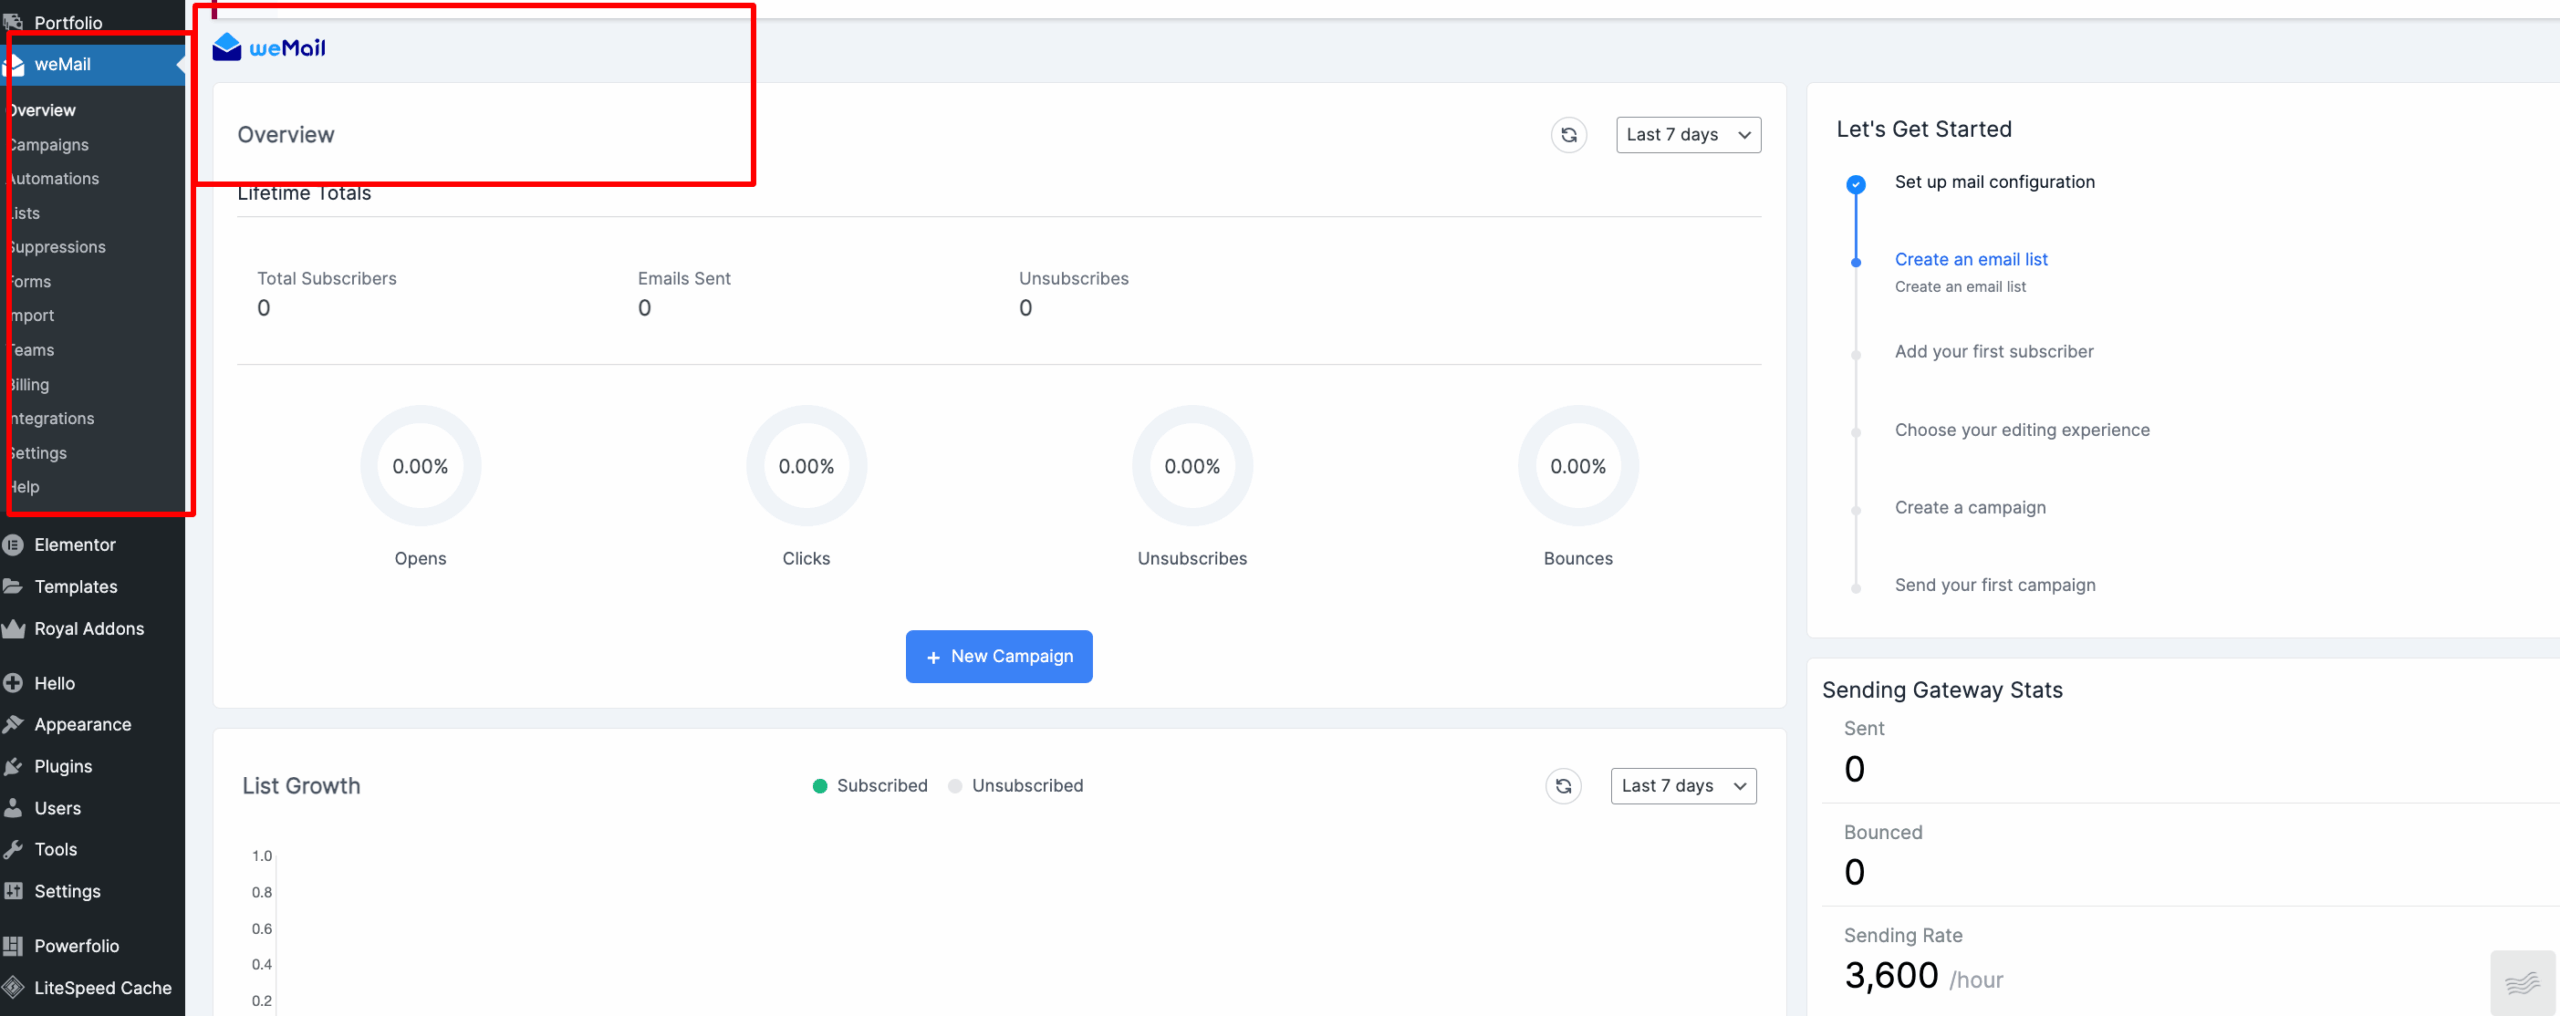
Task: Refresh the Overview statistics
Action: 1568,135
